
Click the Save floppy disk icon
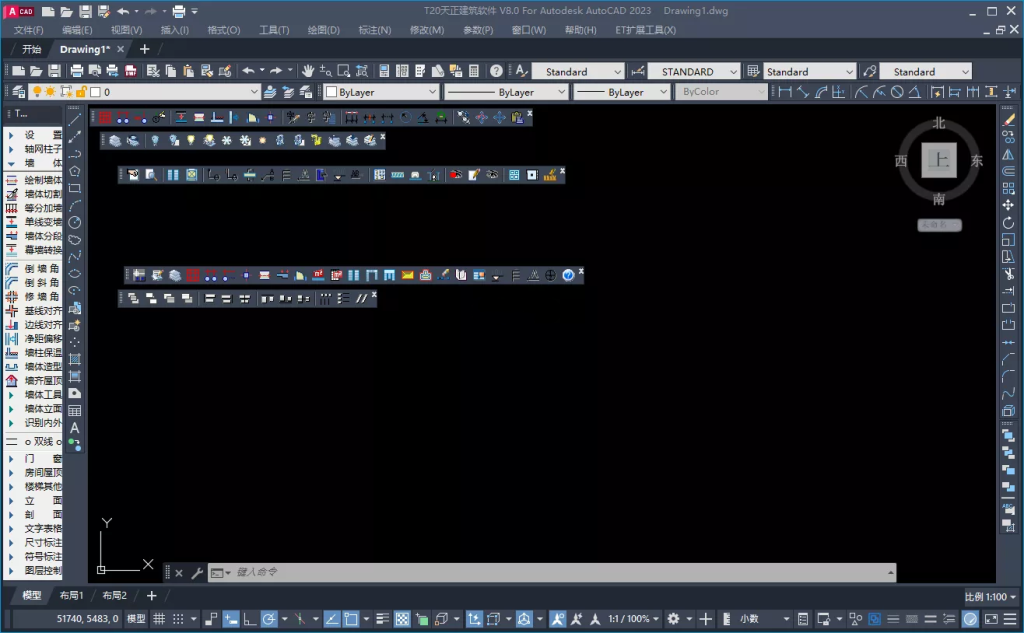(x=53, y=71)
